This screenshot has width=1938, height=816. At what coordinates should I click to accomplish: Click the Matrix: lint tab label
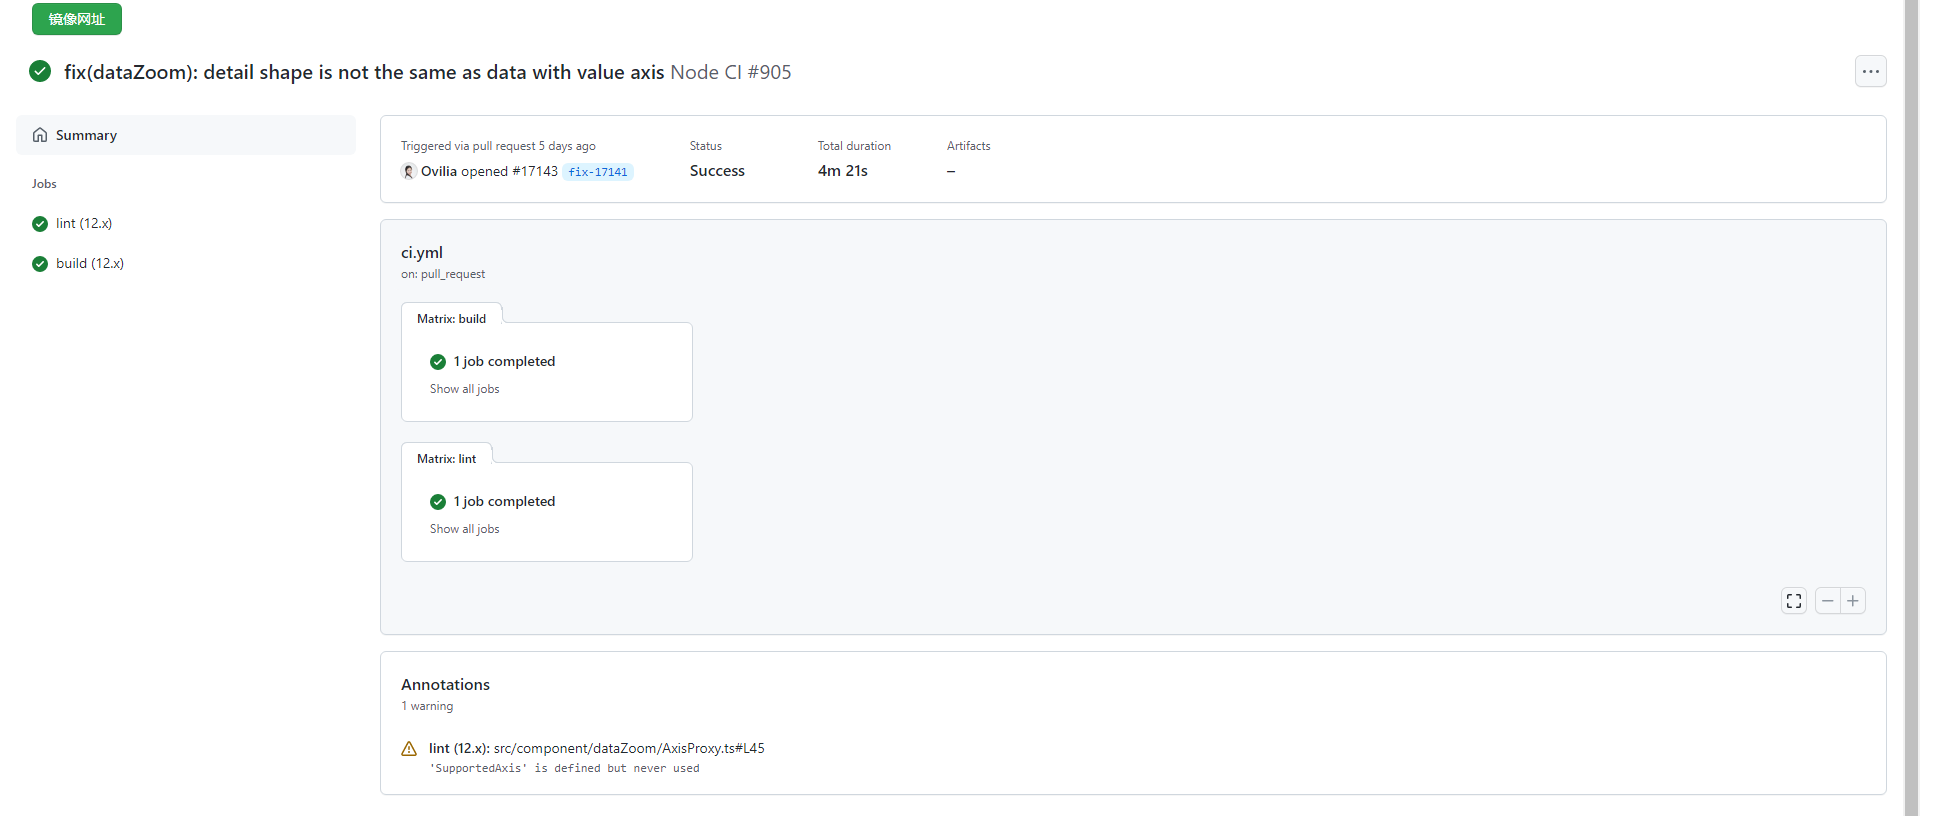(447, 459)
